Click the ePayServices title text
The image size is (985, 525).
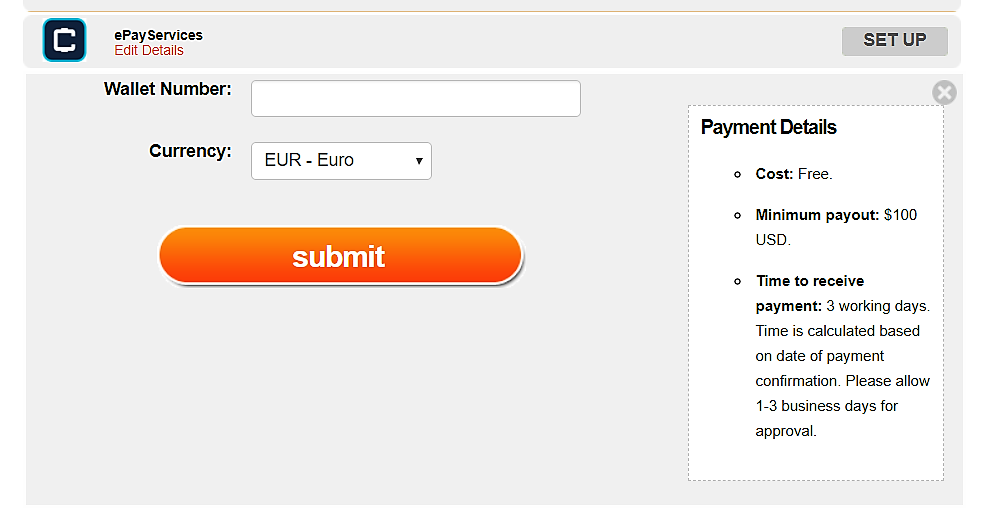tap(158, 35)
